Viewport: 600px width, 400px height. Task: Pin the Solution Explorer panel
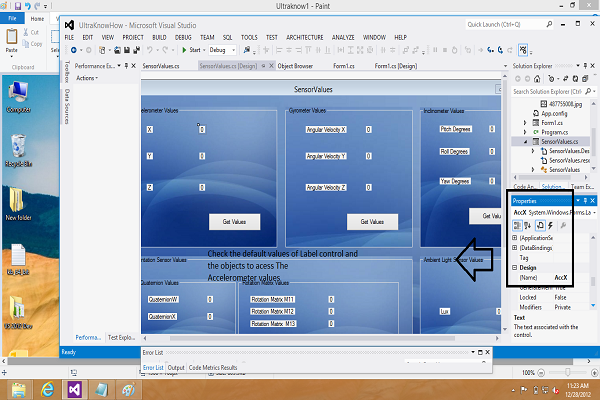click(585, 66)
